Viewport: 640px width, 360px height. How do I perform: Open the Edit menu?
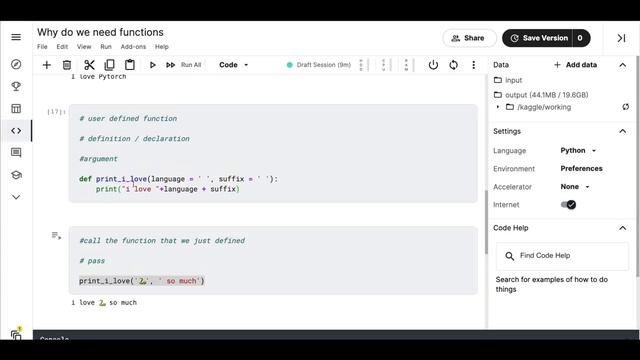click(x=62, y=47)
